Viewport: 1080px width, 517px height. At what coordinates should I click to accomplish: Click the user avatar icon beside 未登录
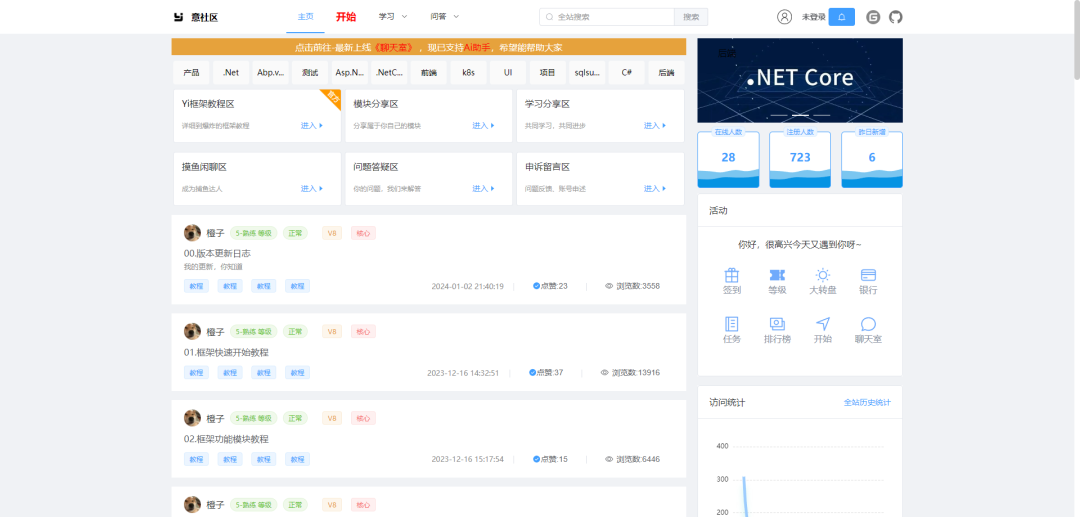(x=784, y=17)
